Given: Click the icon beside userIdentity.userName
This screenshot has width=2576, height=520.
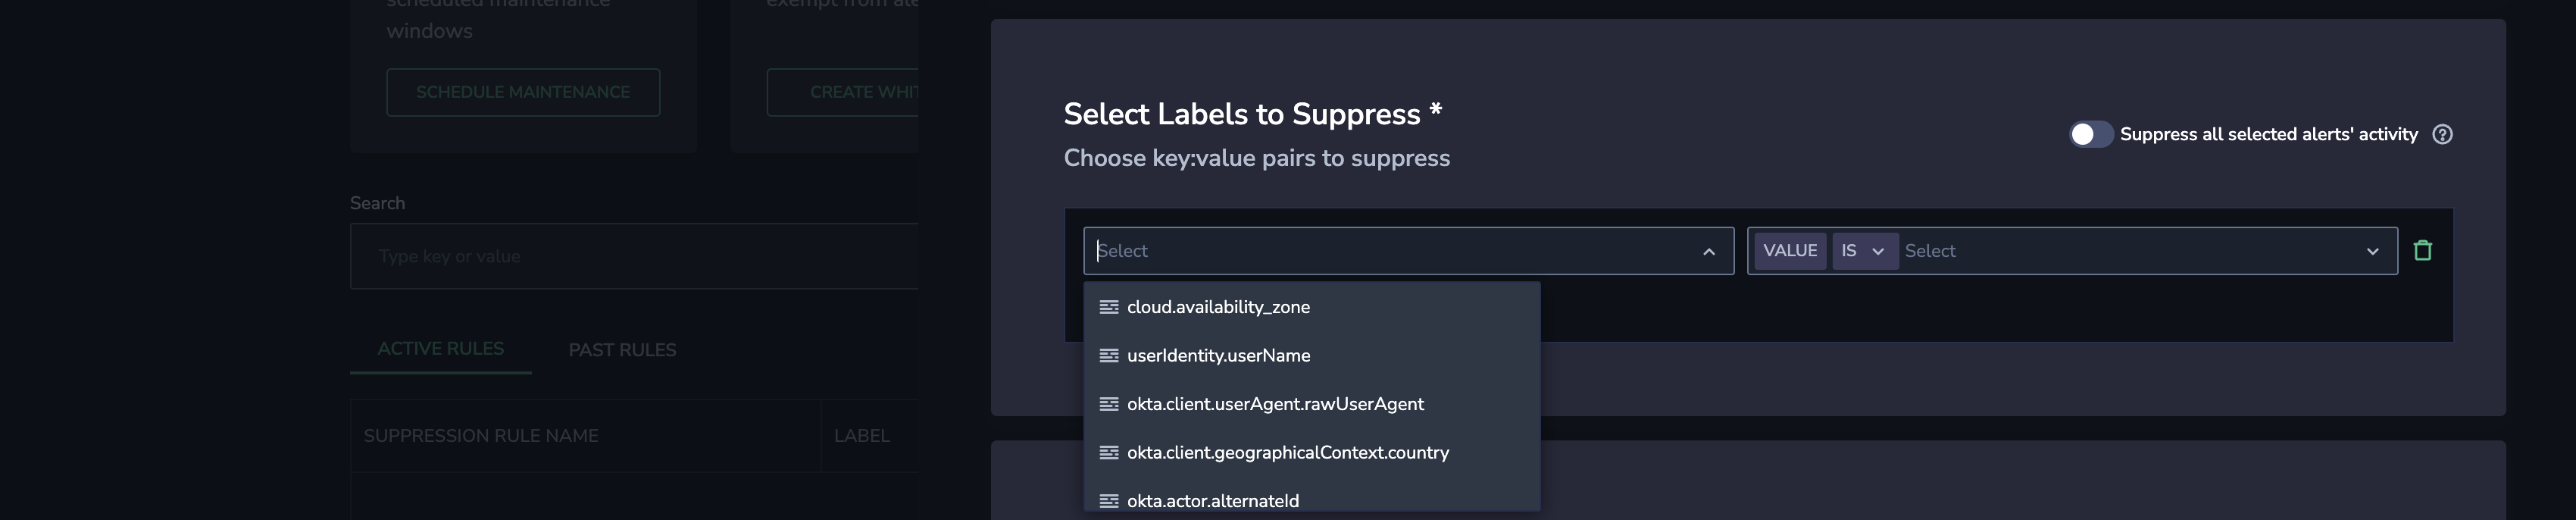Looking at the screenshot, I should coord(1108,355).
